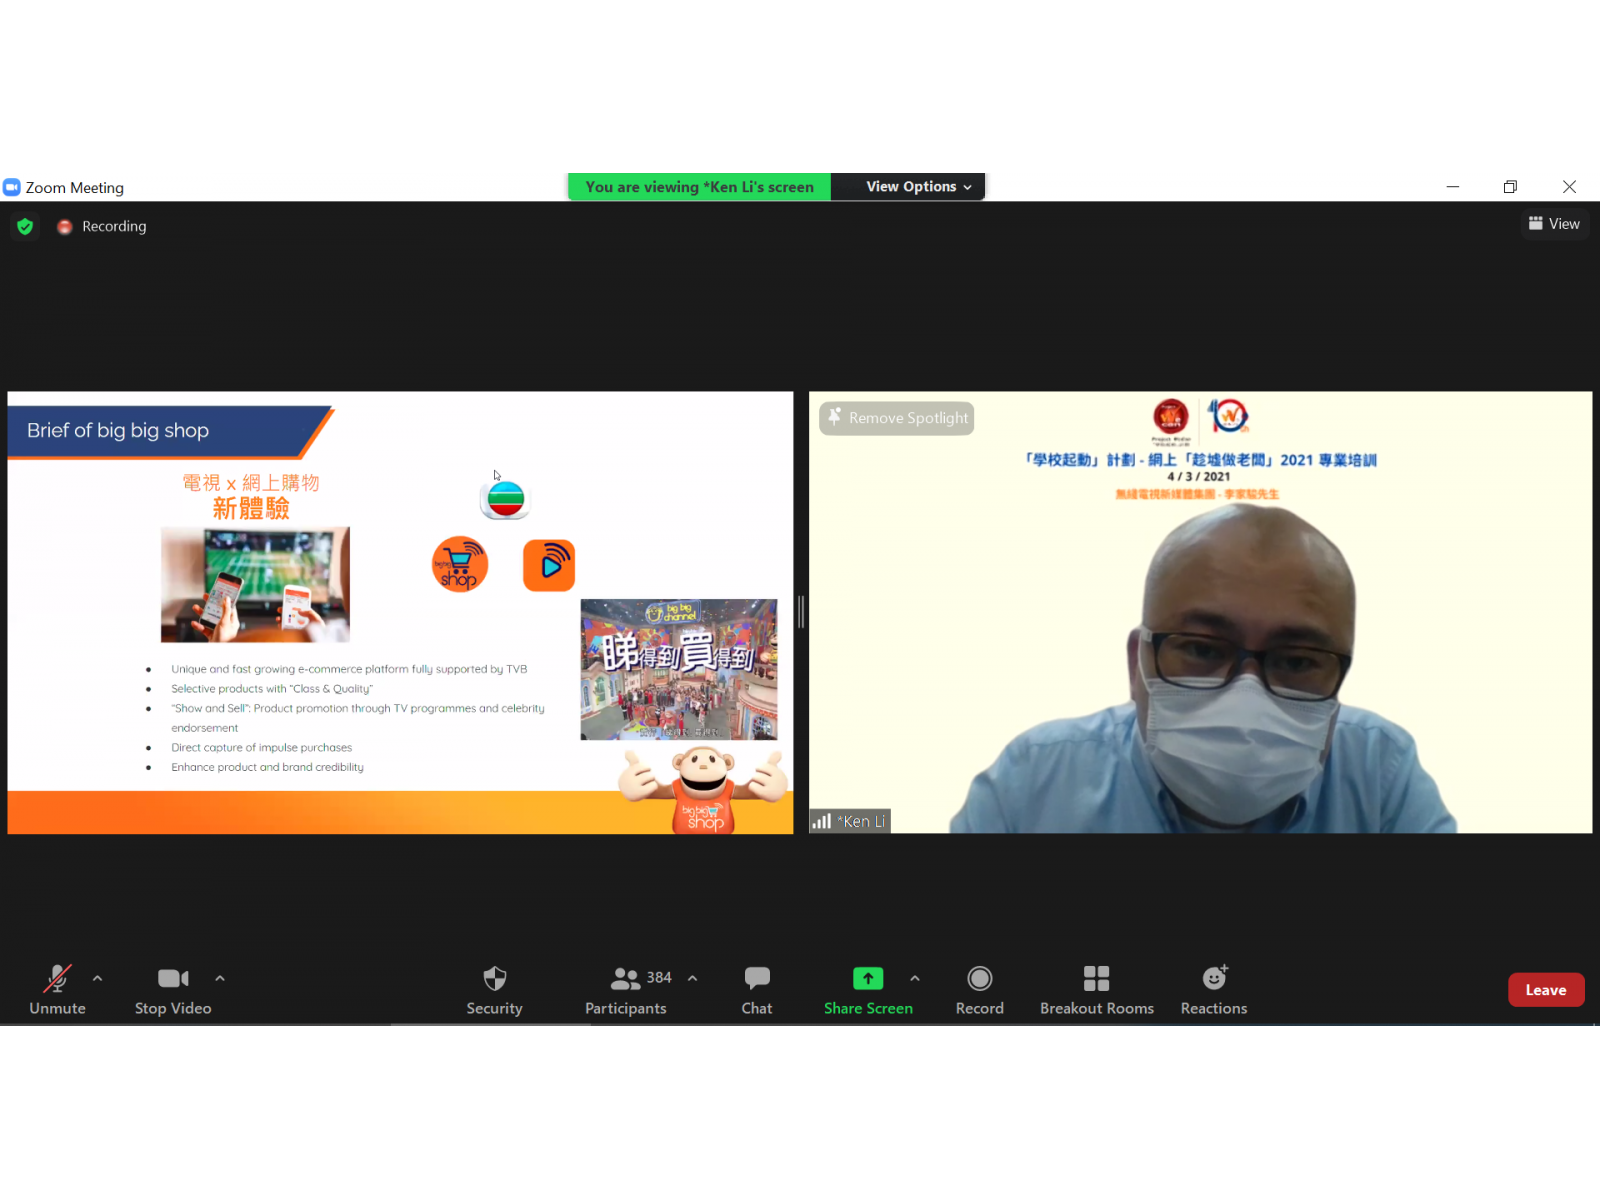Open the View layout menu
The image size is (1600, 1200).
pos(1554,224)
